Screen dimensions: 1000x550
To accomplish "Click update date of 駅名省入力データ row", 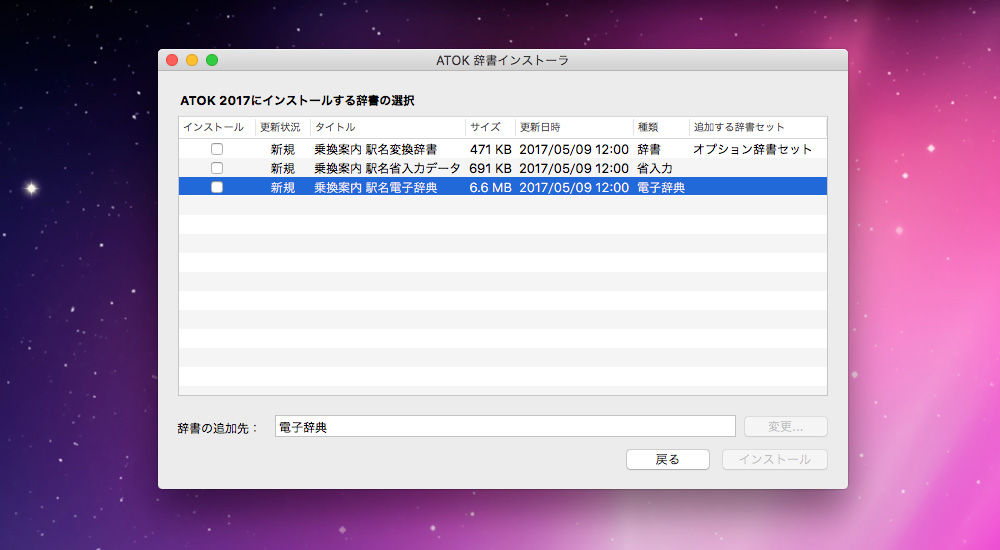I will (x=574, y=168).
